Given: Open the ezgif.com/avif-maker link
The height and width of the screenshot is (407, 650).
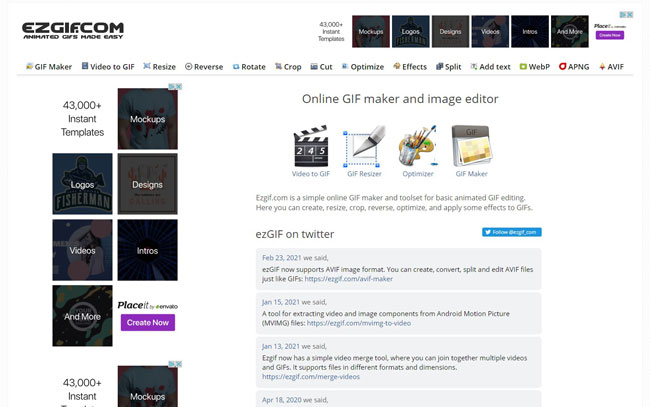Looking at the screenshot, I should [349, 279].
